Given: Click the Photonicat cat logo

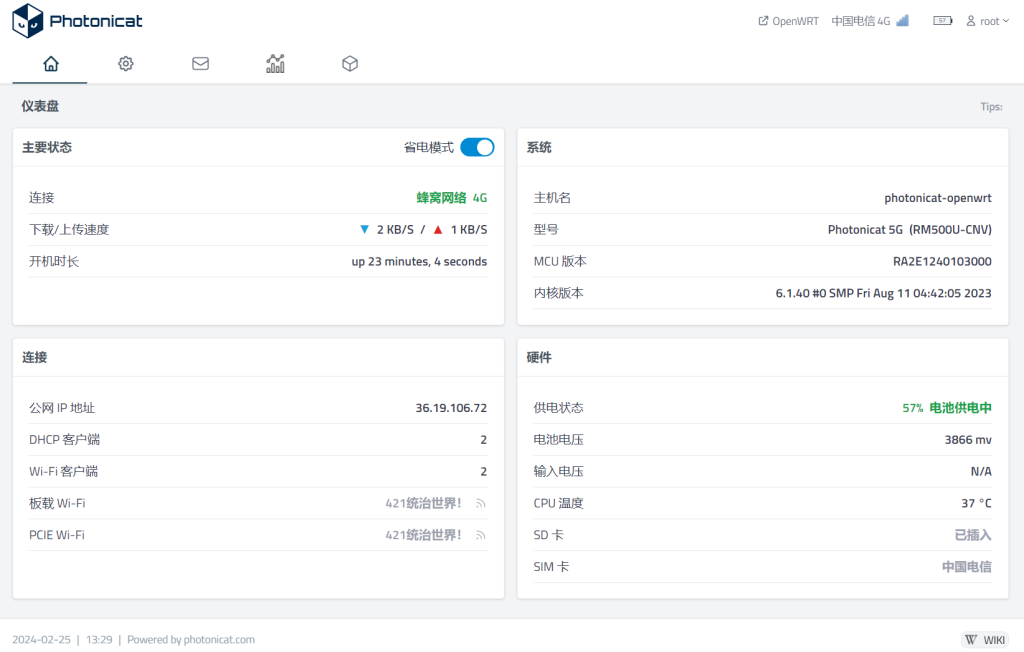Looking at the screenshot, I should 28,20.
